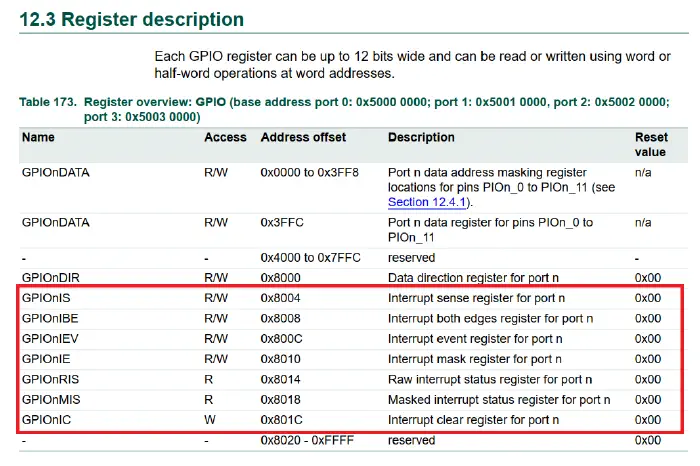Viewport: 700px width, 466px height.
Task: Click the Reset value column header
Action: [651, 144]
